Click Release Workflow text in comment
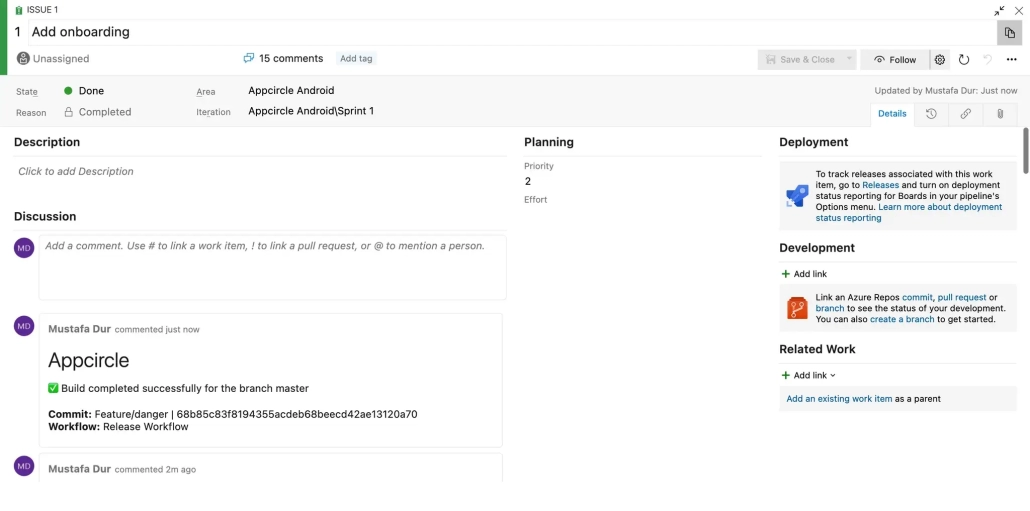 coord(146,427)
